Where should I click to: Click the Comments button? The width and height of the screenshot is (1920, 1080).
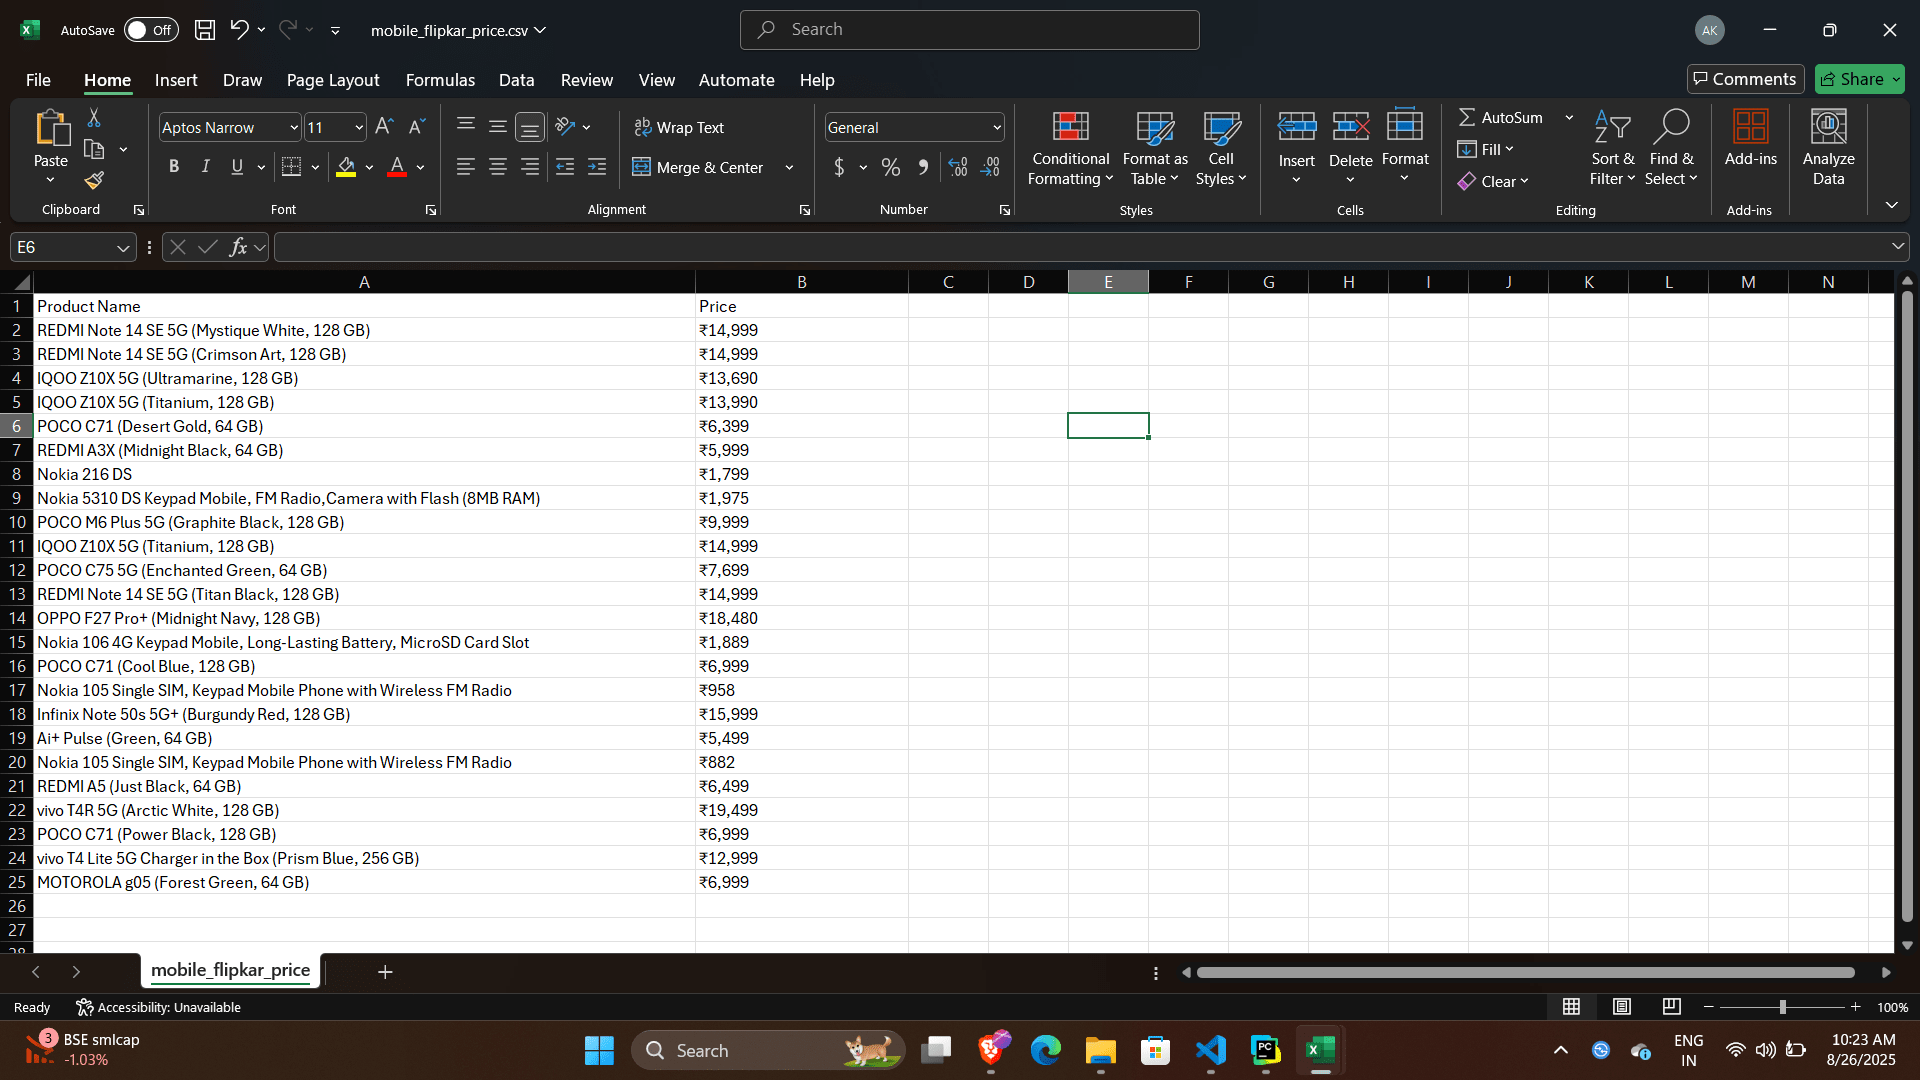[x=1745, y=79]
